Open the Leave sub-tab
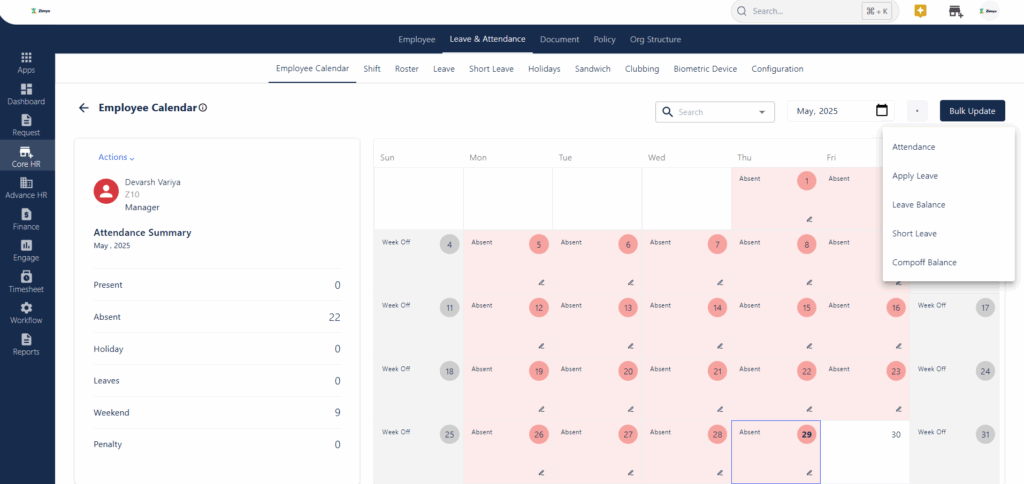Viewport: 1024px width, 484px height. click(443, 69)
